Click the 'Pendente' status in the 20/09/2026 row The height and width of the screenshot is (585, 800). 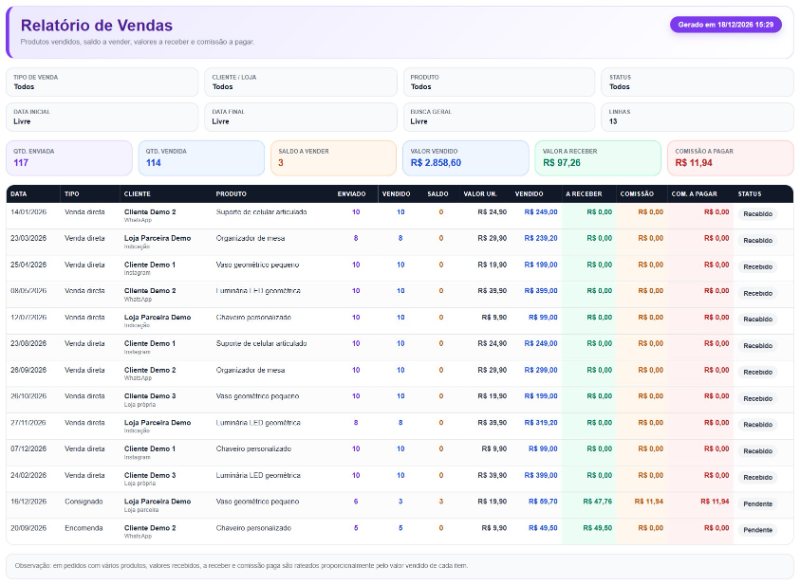tap(758, 530)
